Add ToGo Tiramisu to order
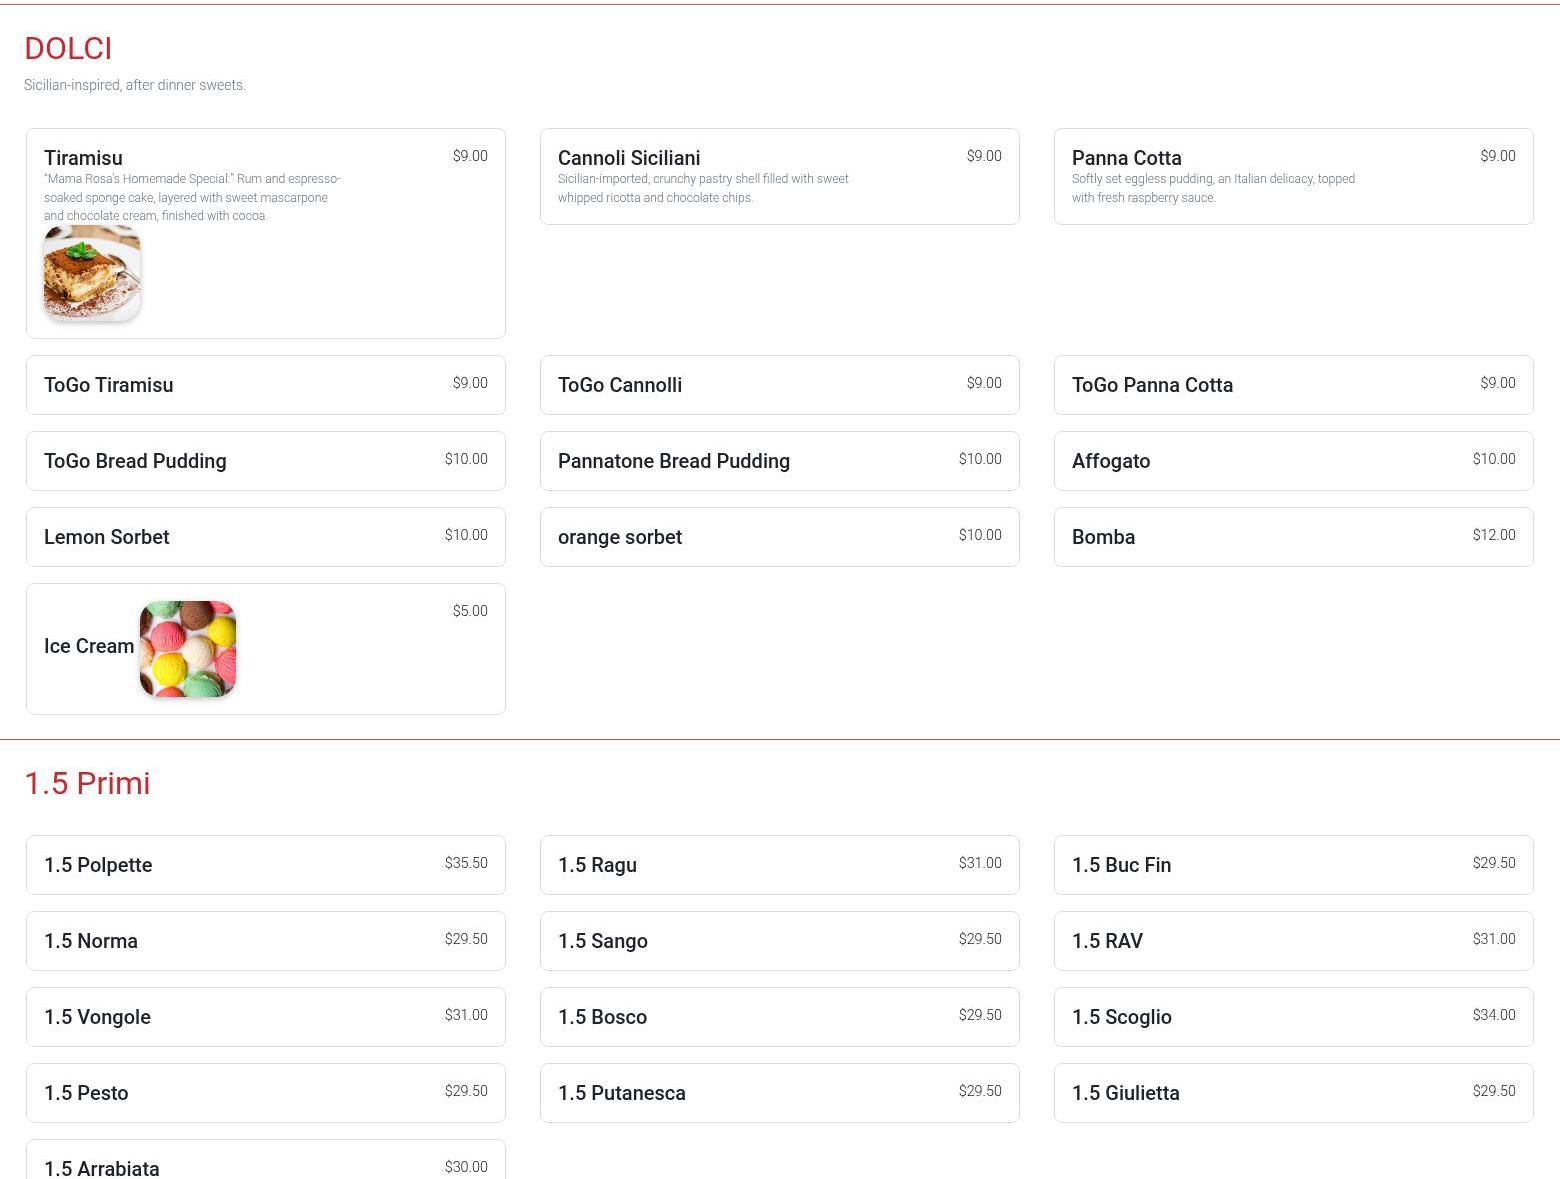Image resolution: width=1560 pixels, height=1179 pixels. tap(265, 385)
